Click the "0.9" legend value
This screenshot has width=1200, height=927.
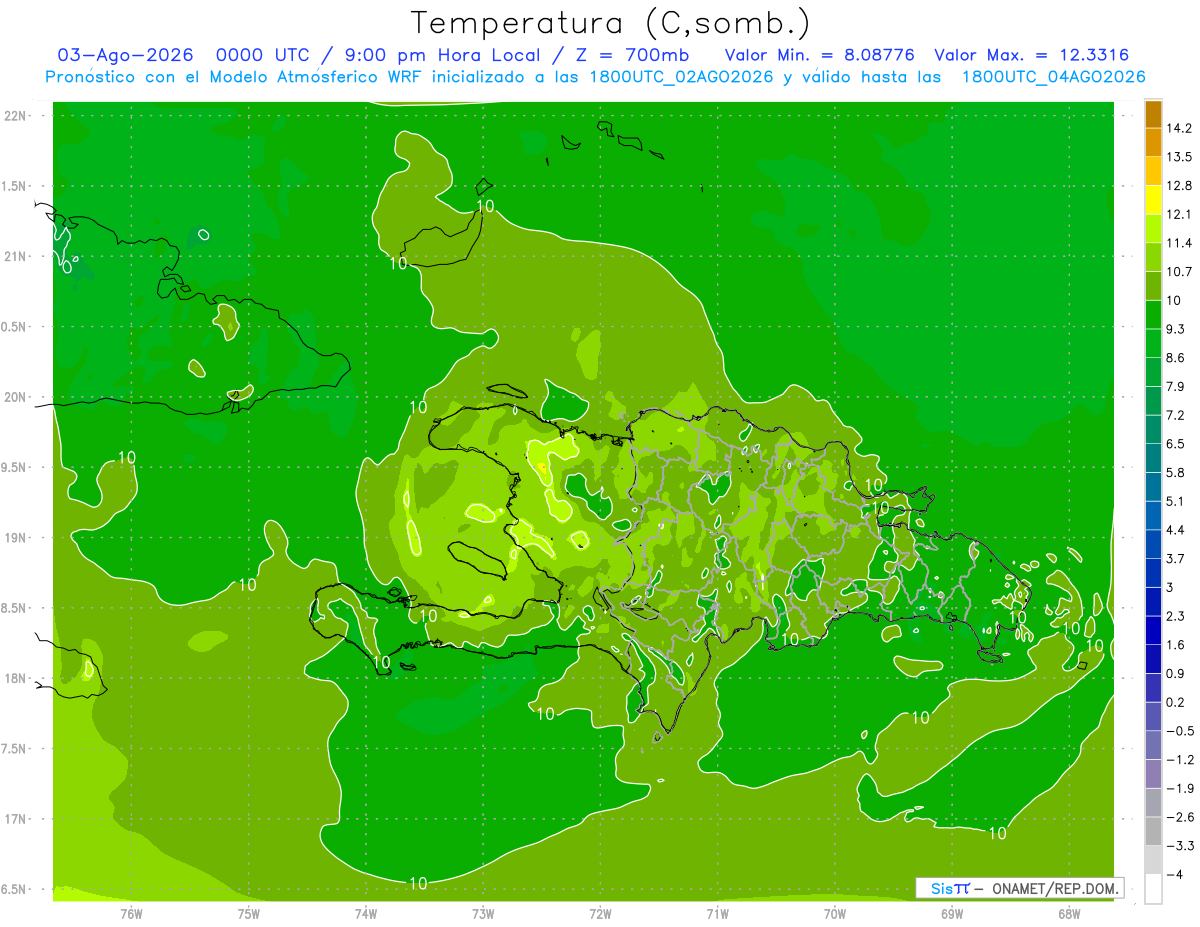tap(1175, 674)
